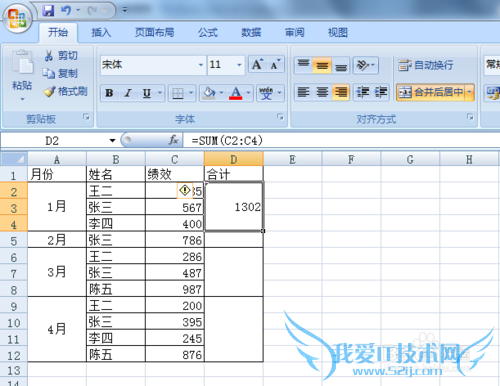Show the phonetic guide wén icon

266,93
